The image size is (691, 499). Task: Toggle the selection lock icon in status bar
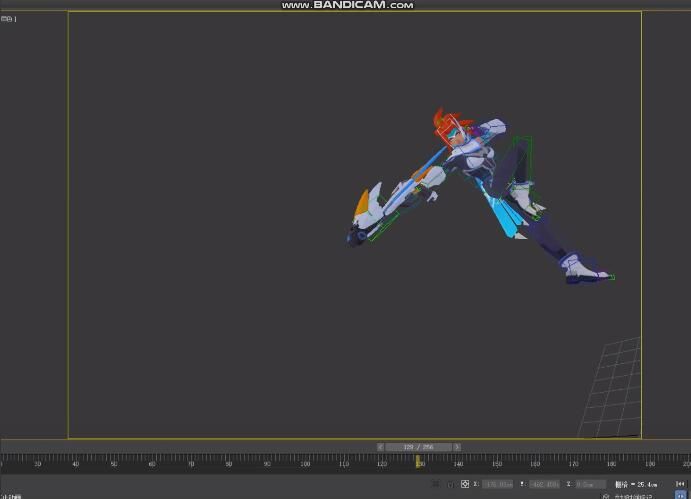tap(450, 484)
